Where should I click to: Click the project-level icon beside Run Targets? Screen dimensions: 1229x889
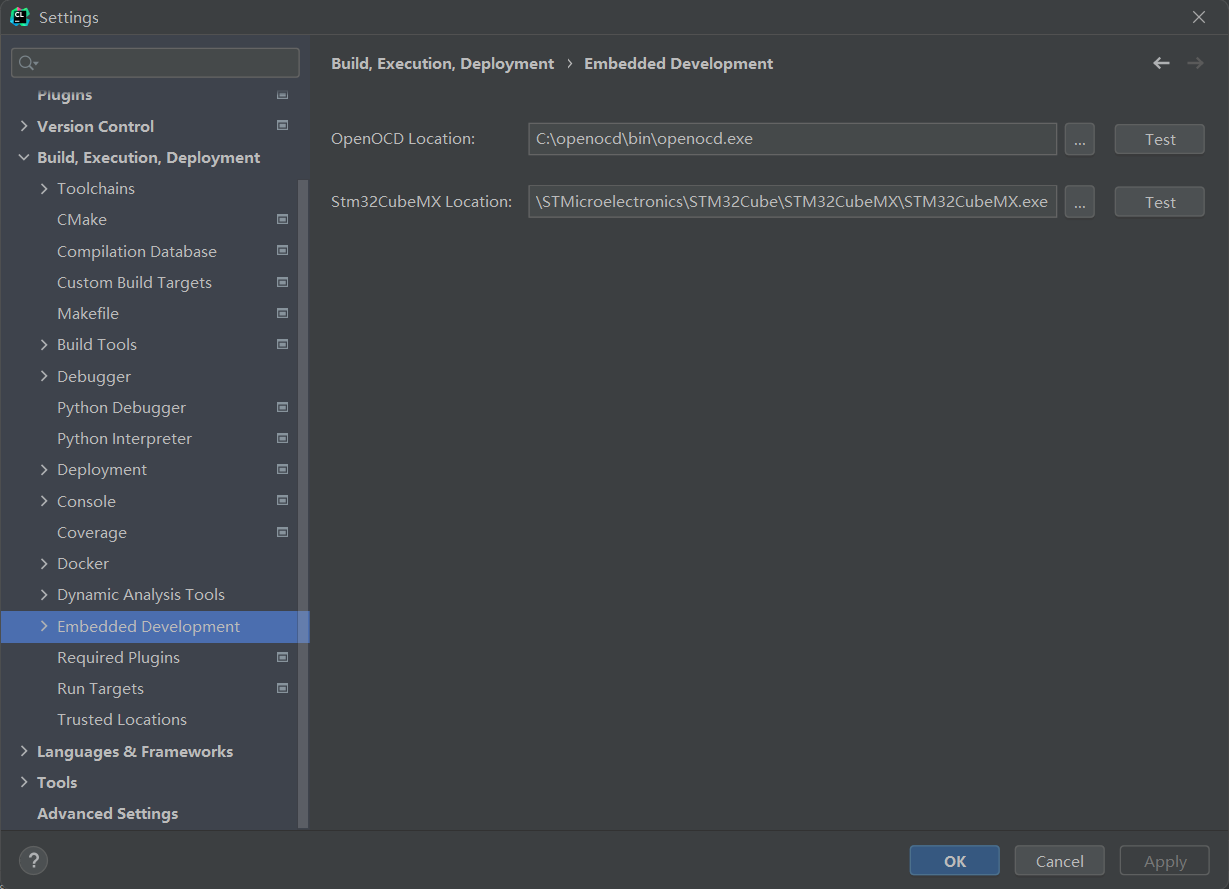[282, 689]
